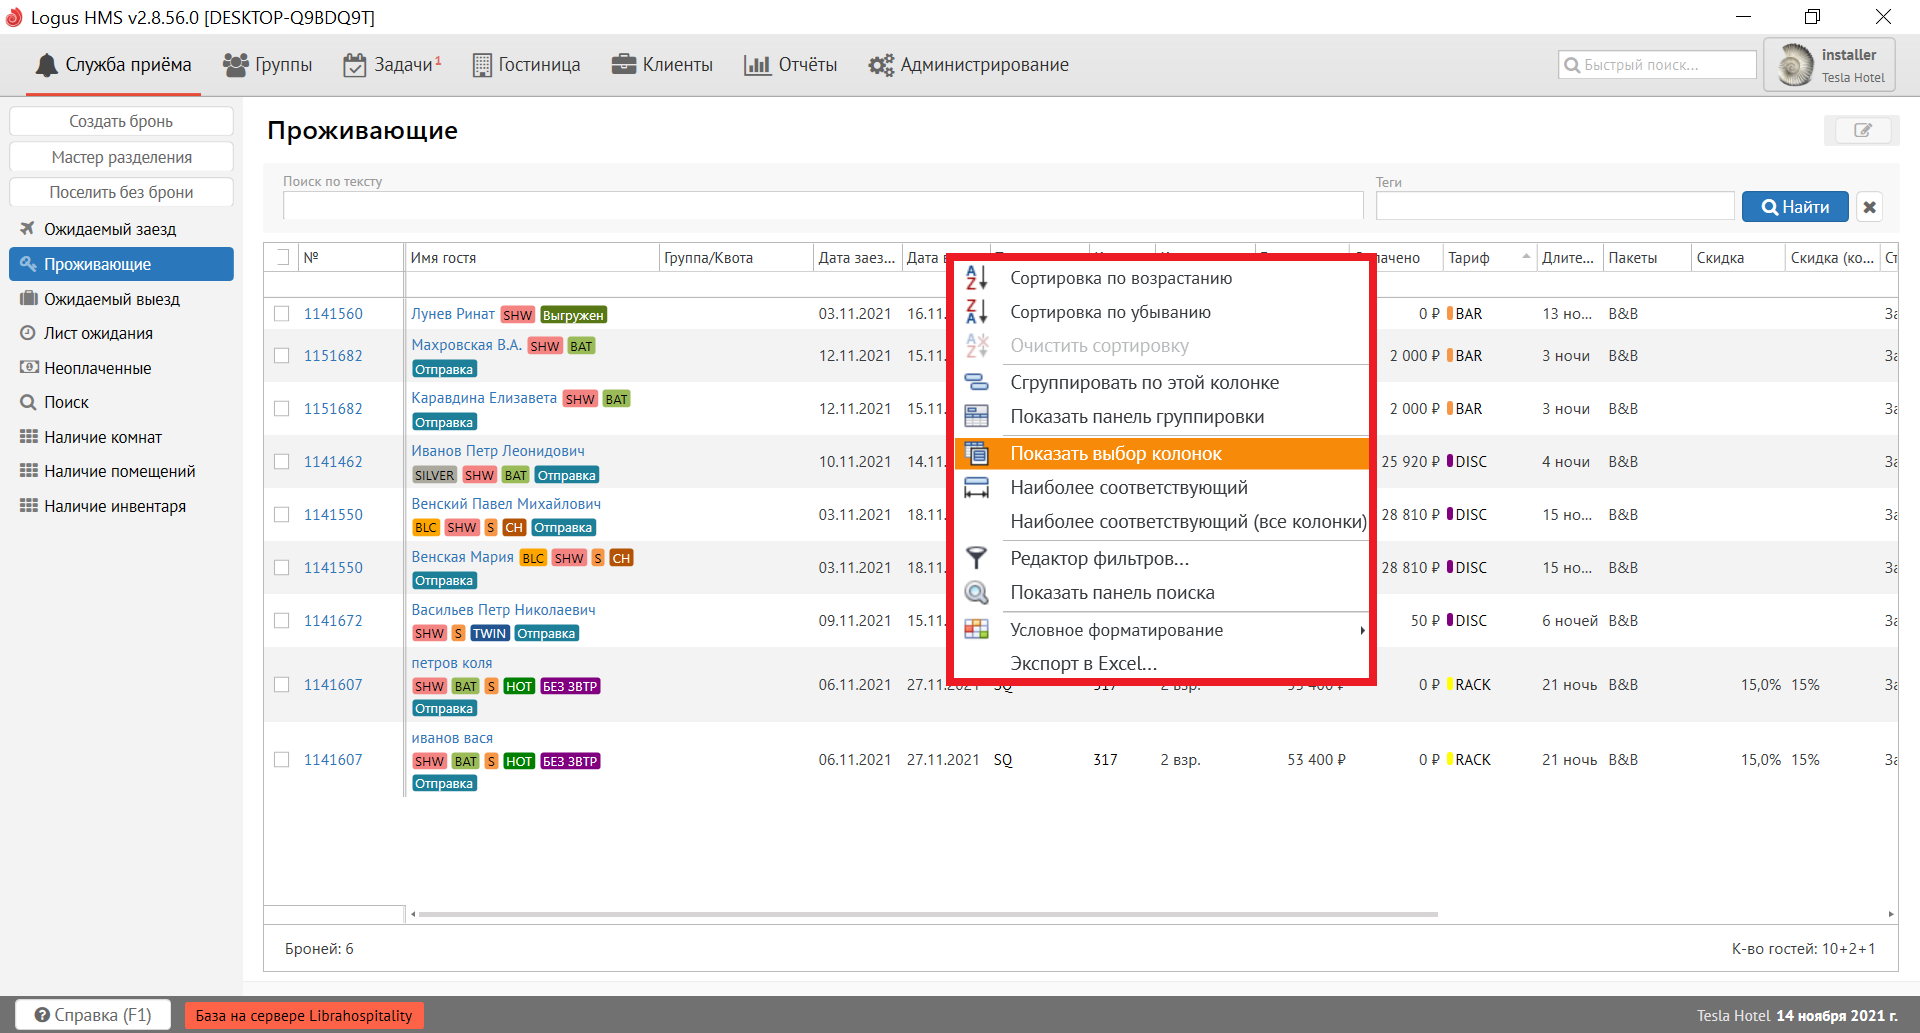Click the conditional formatting grid icon
Image resolution: width=1920 pixels, height=1033 pixels.
coord(976,630)
